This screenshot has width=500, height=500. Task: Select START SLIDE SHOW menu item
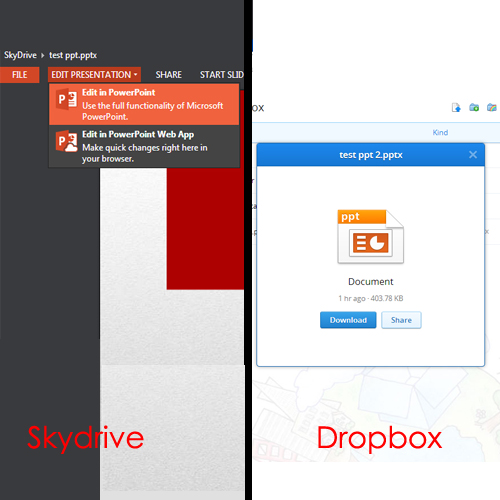221,75
